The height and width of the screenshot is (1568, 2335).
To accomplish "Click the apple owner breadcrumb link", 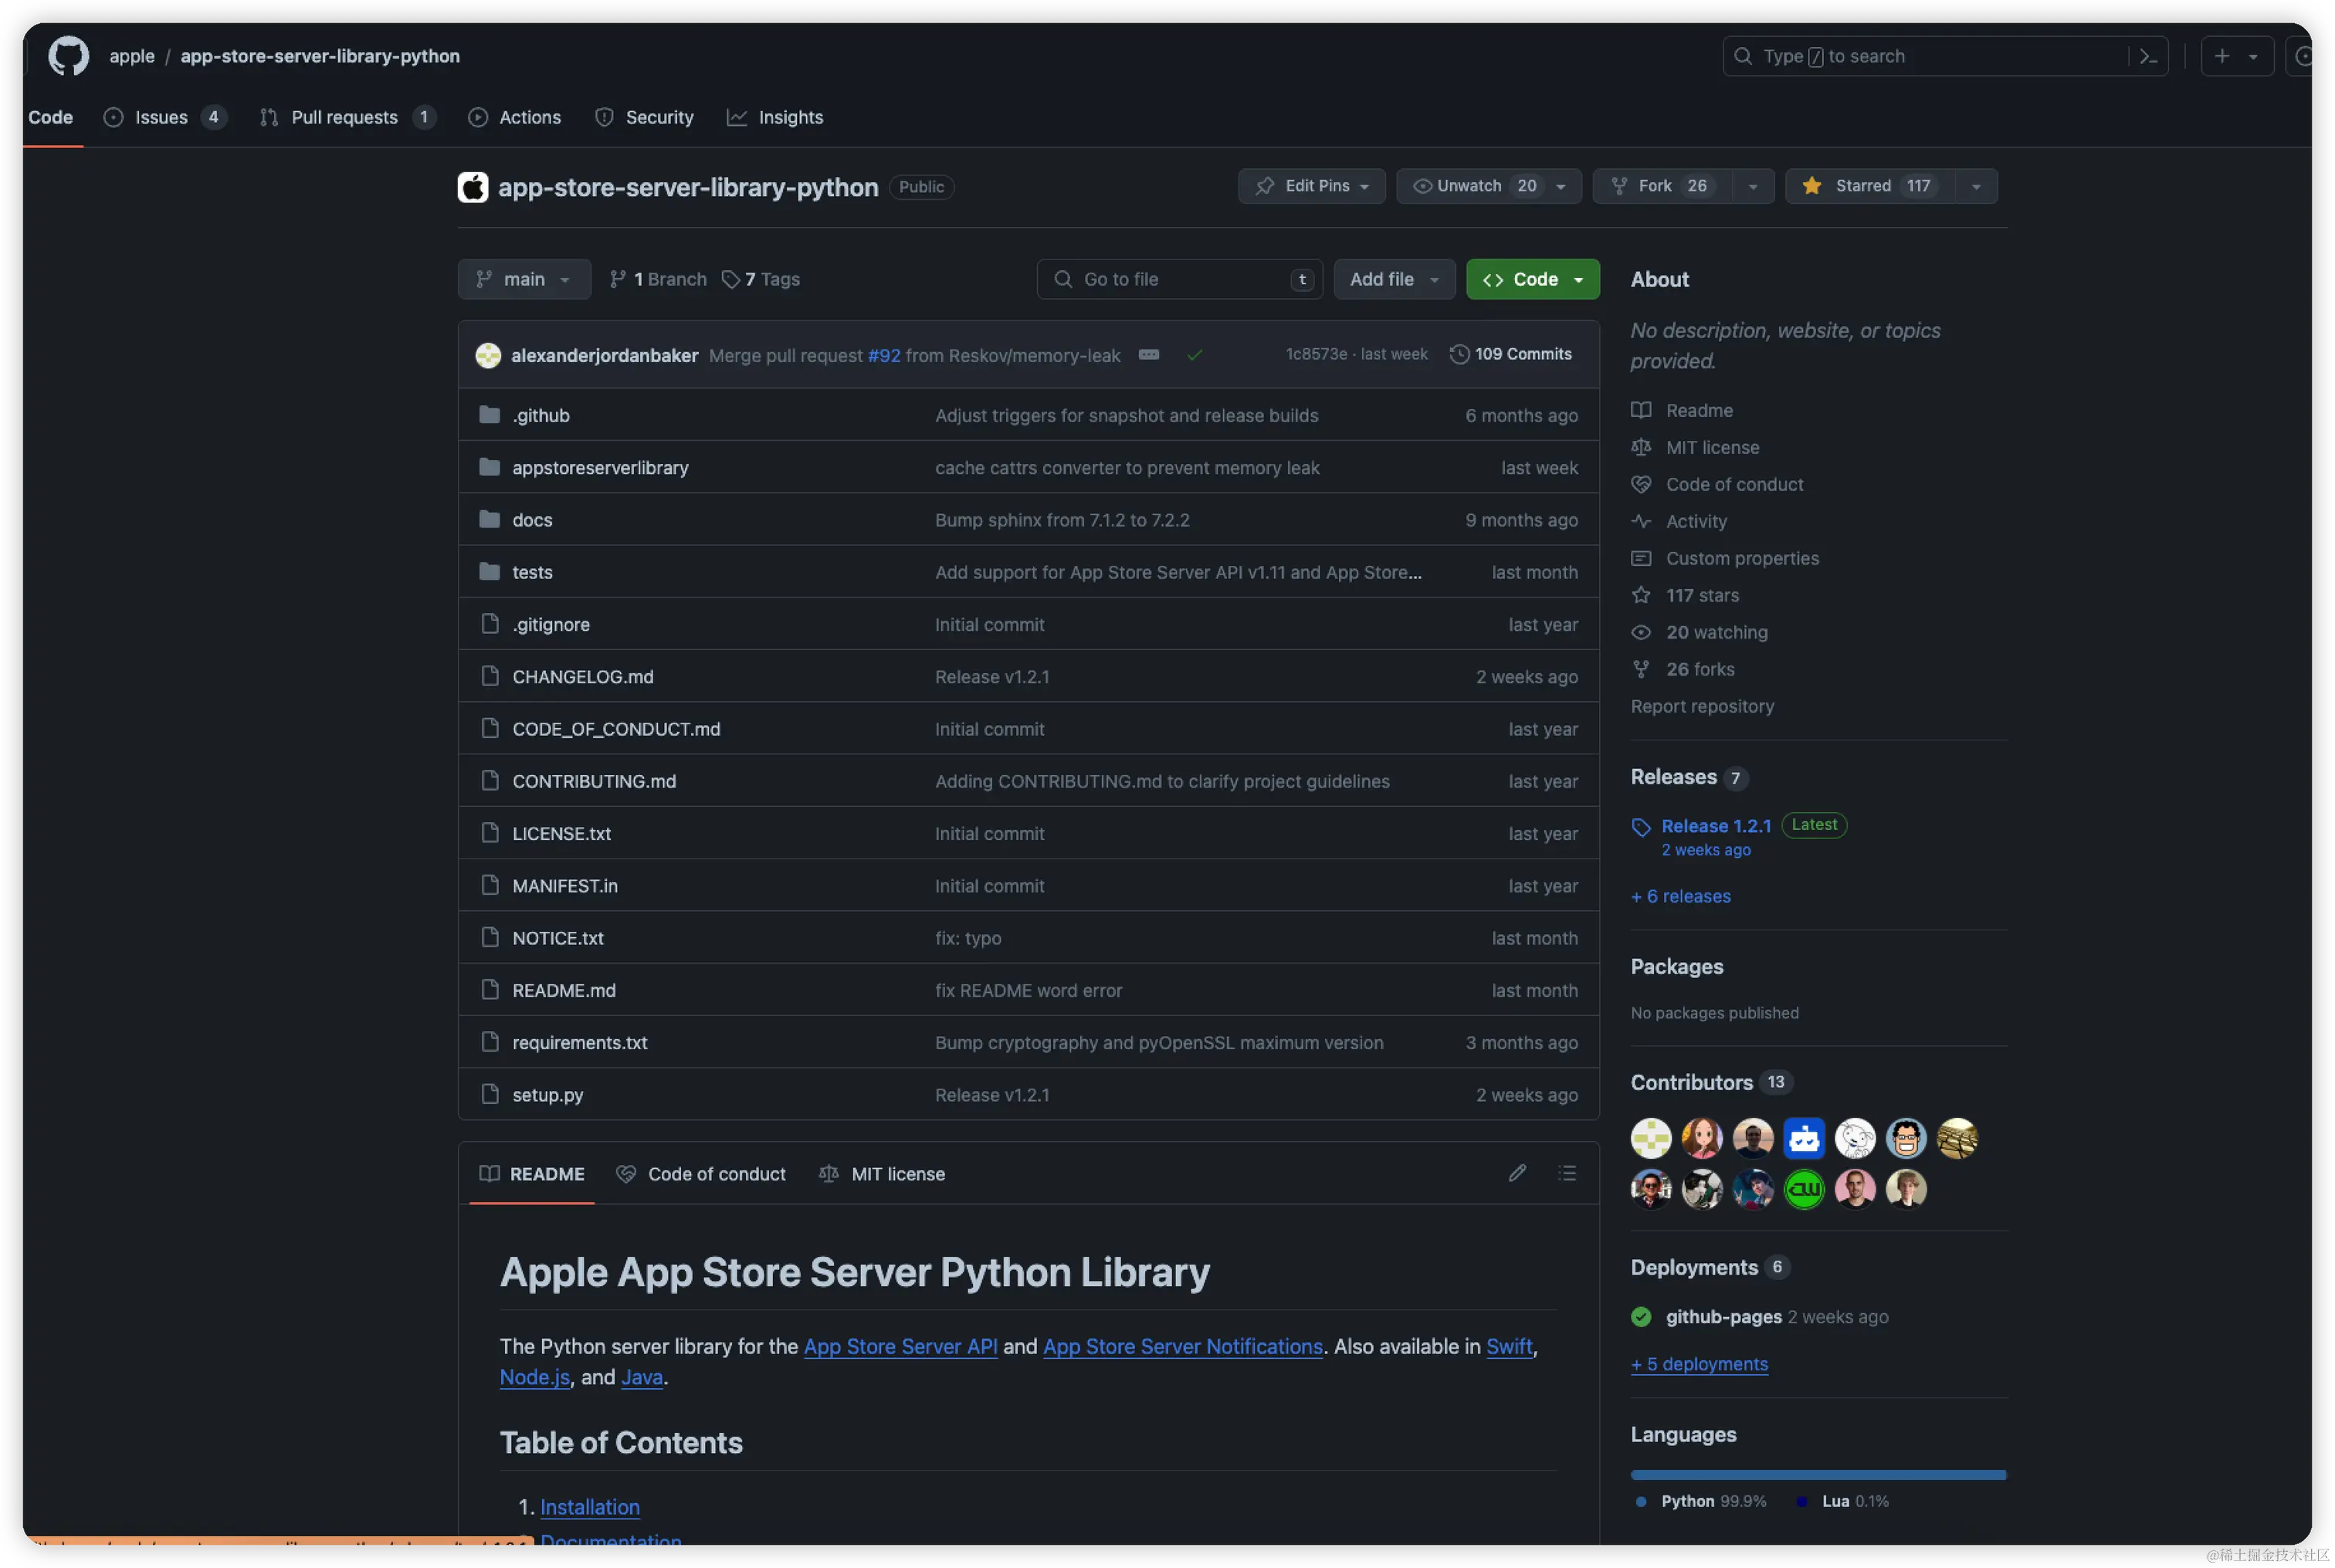I will coord(132,56).
